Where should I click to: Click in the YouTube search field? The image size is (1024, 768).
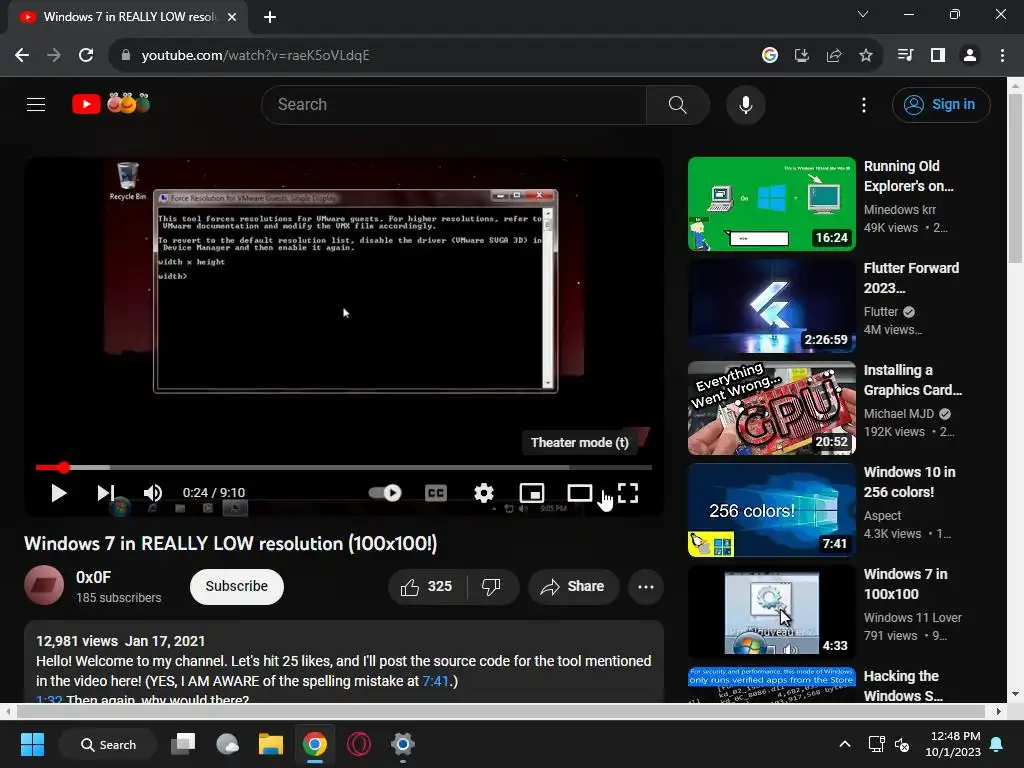pos(454,104)
